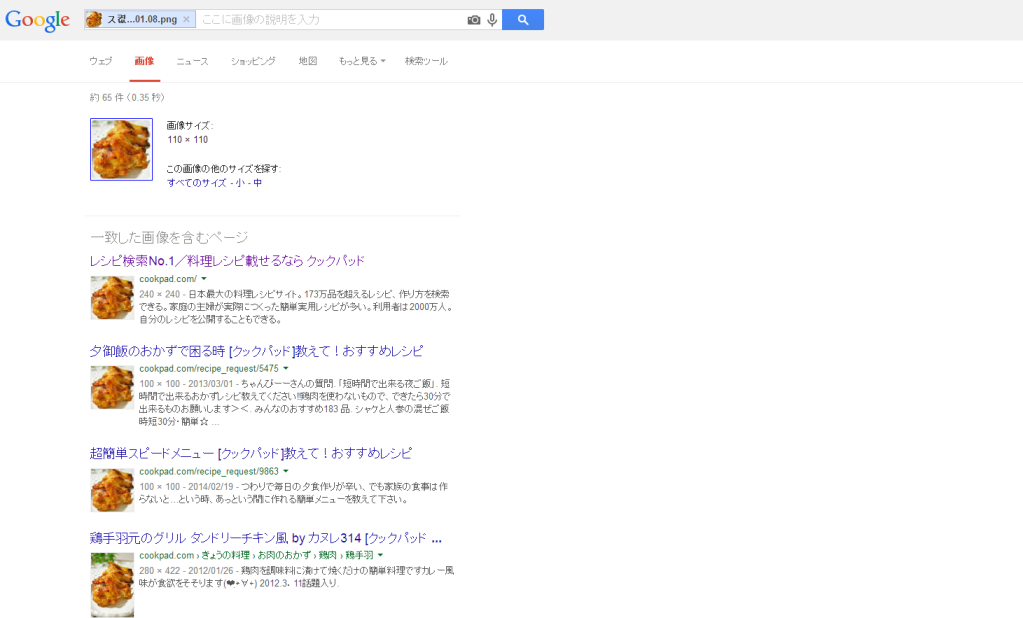Click thumbnail of recipe_request/5475 result

(x=112, y=388)
